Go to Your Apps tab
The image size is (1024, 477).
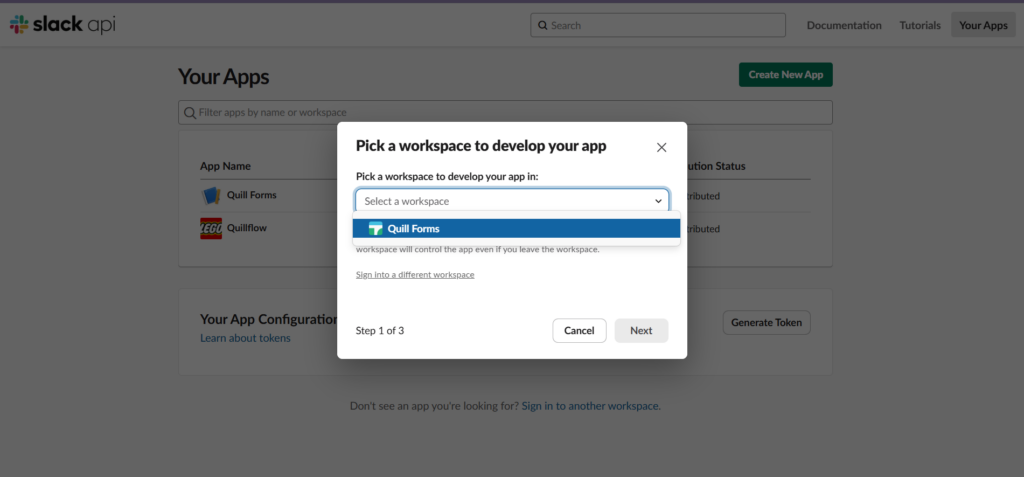[x=983, y=25]
